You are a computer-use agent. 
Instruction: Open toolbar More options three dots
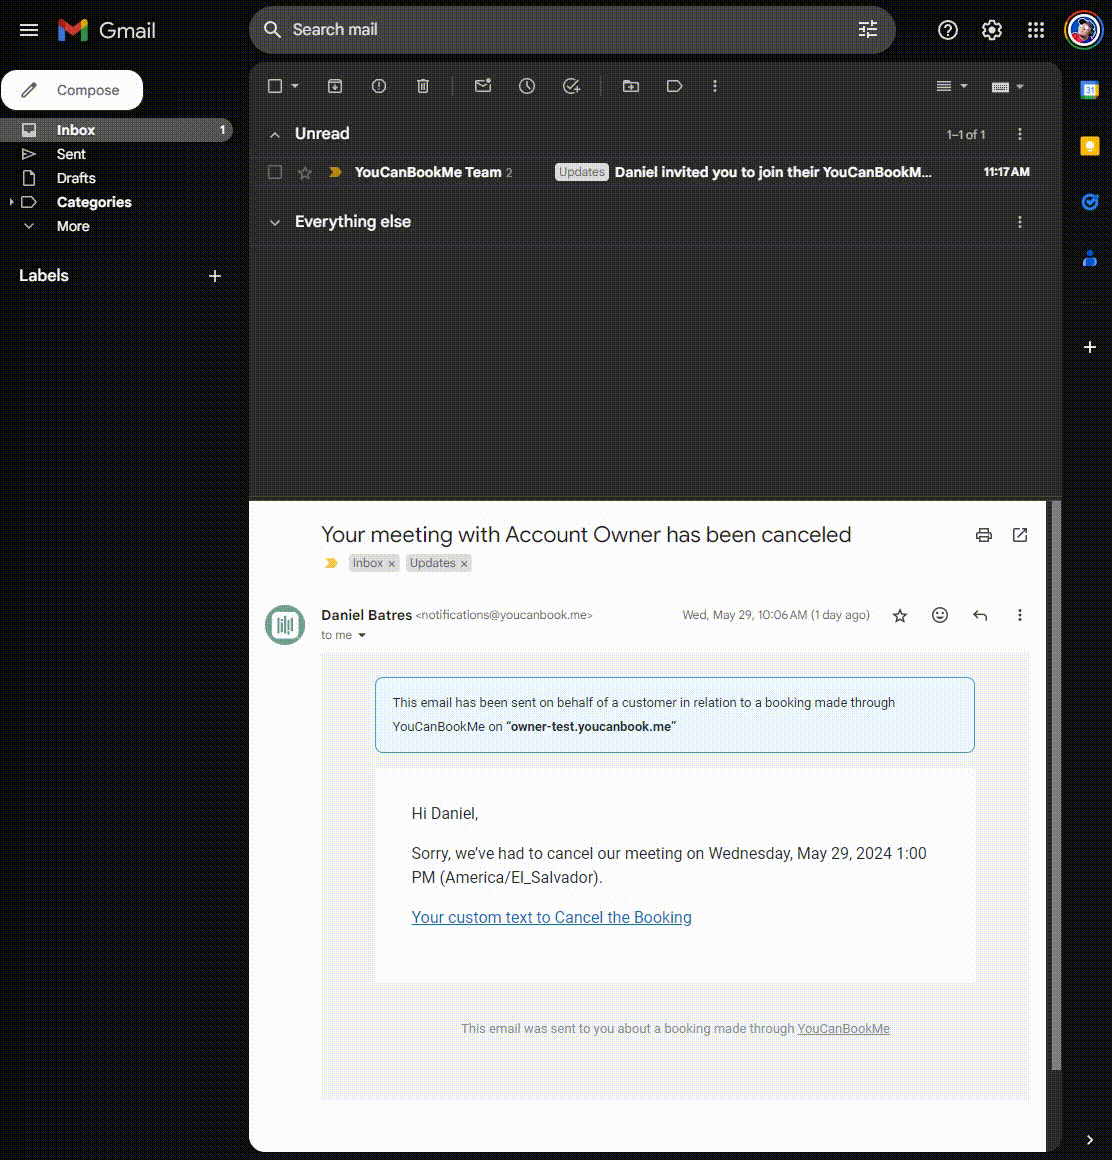coord(715,86)
